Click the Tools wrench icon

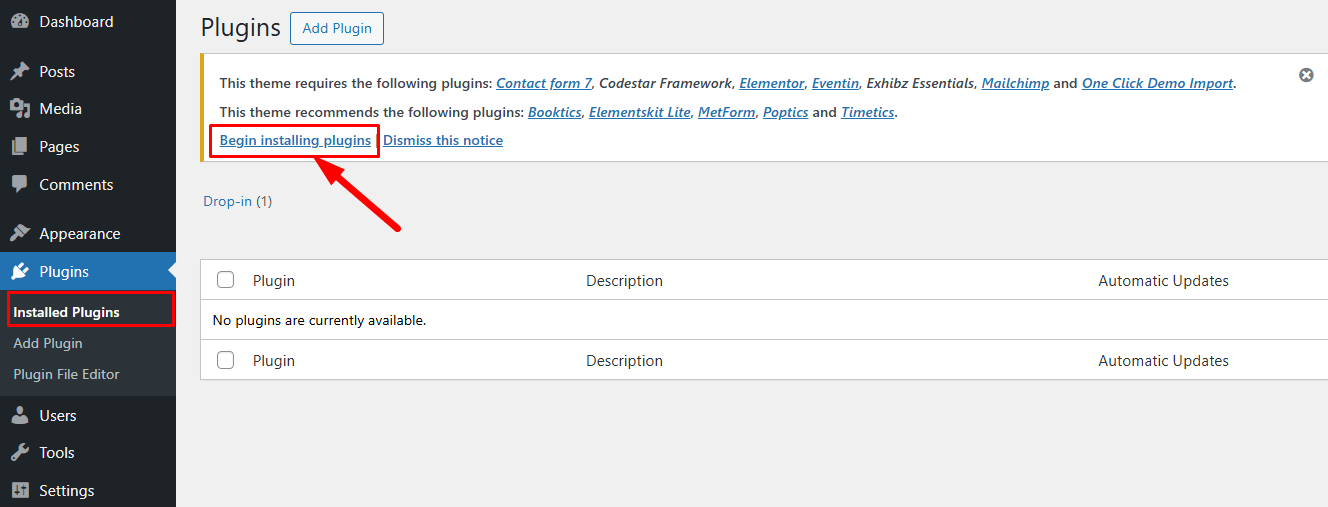[x=19, y=452]
